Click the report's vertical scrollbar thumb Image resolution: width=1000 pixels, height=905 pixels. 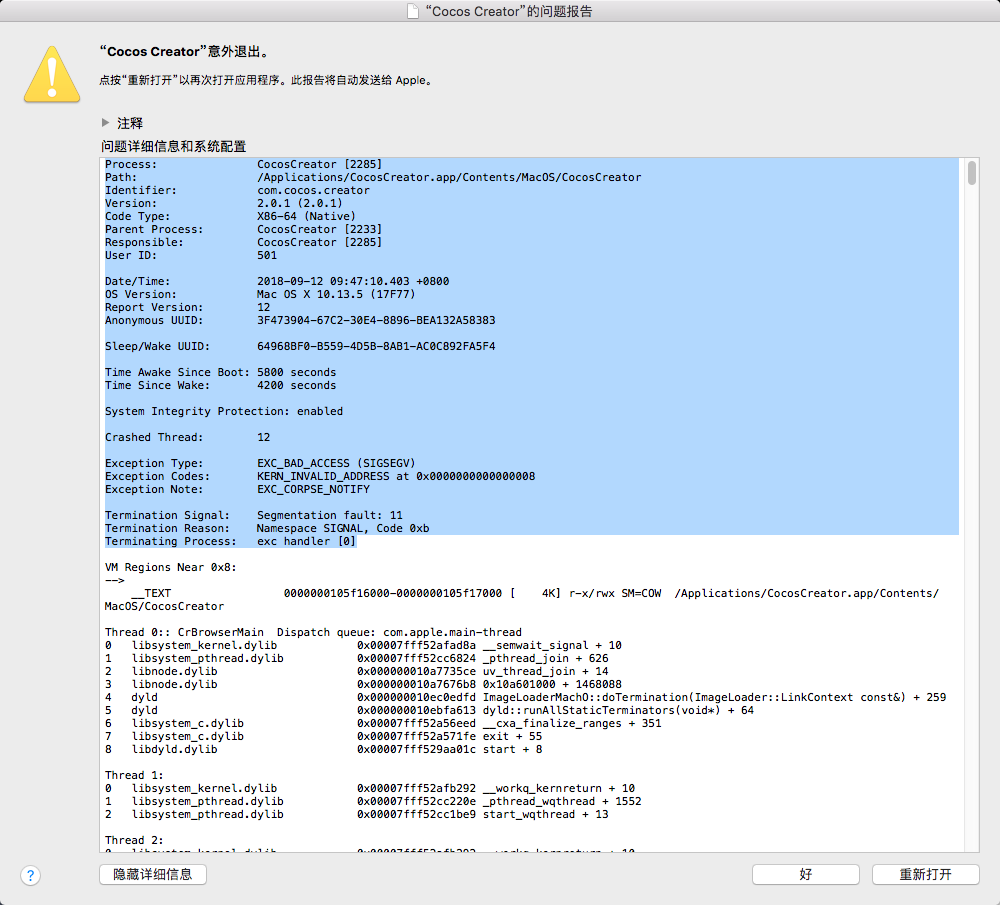971,173
